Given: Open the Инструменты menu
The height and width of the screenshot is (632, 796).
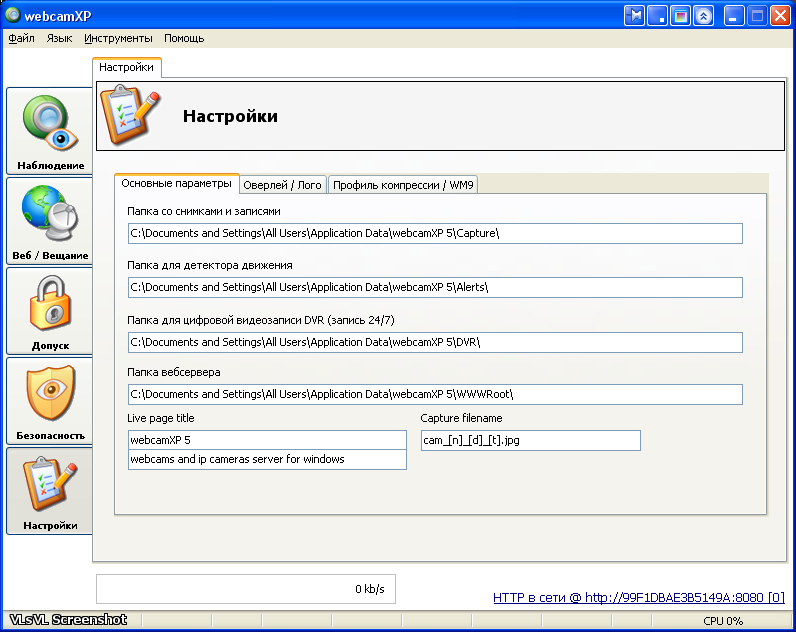Looking at the screenshot, I should [x=118, y=38].
